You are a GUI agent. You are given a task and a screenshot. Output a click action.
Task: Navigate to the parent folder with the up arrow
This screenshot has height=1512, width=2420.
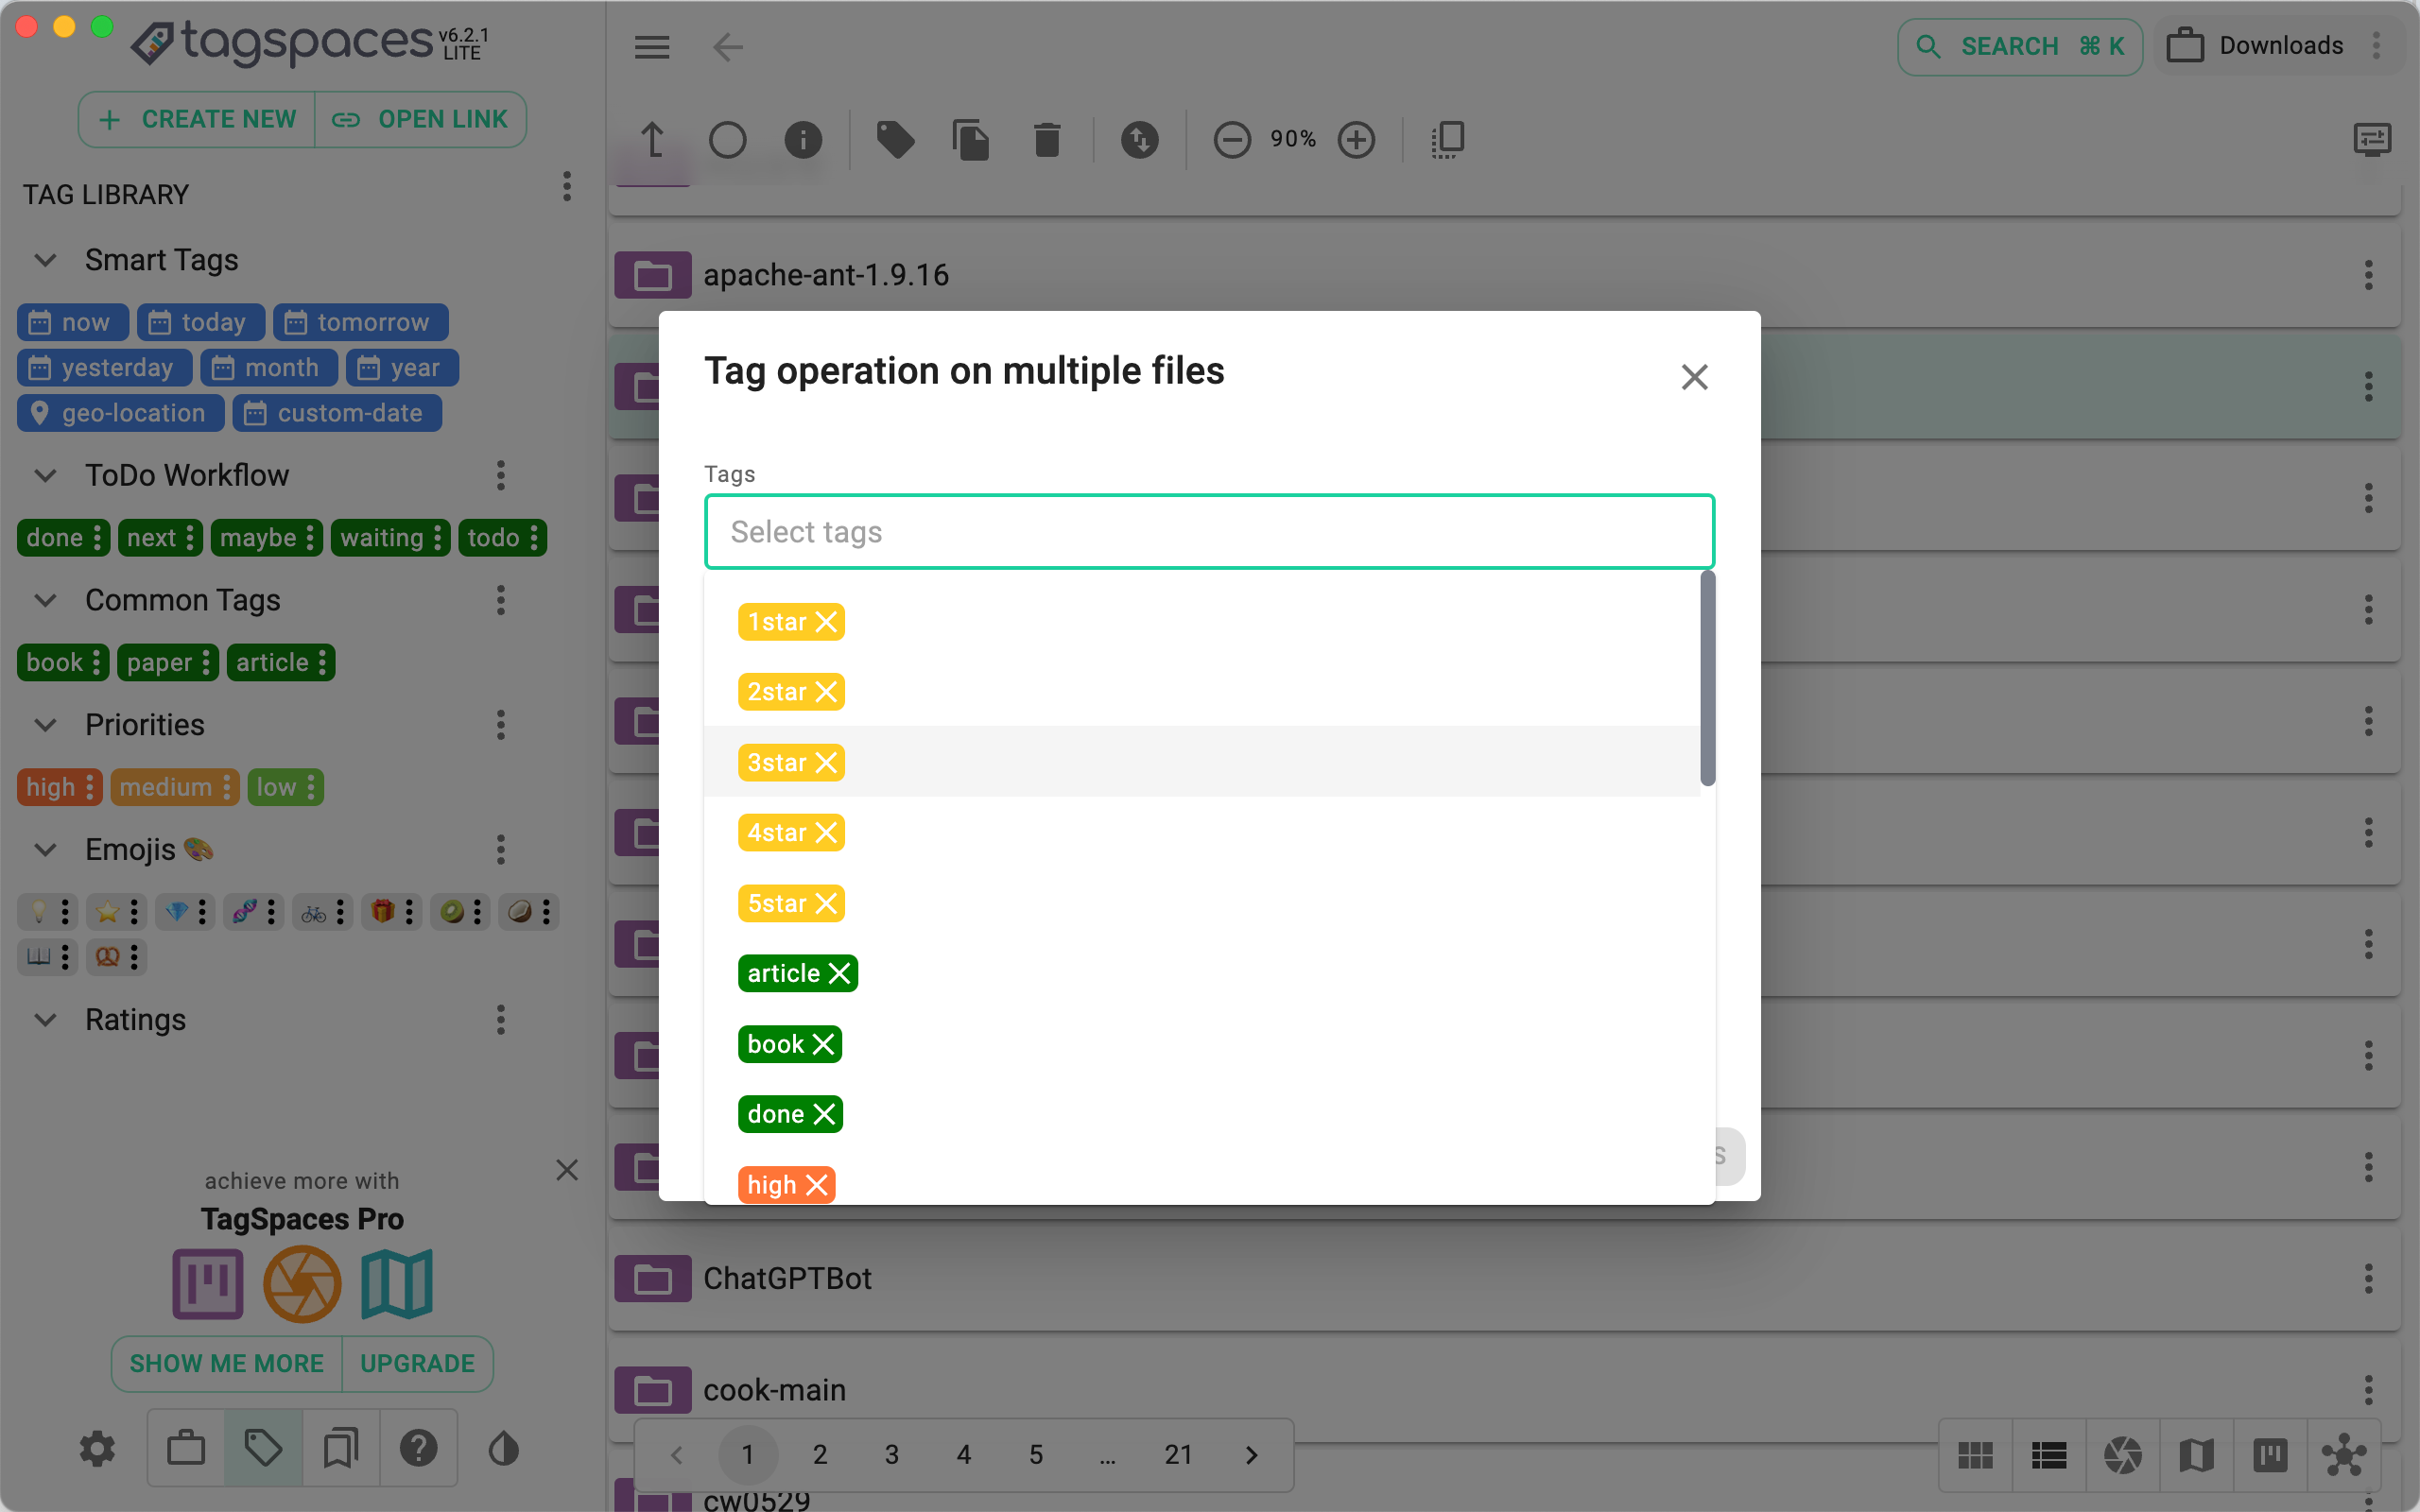(652, 139)
